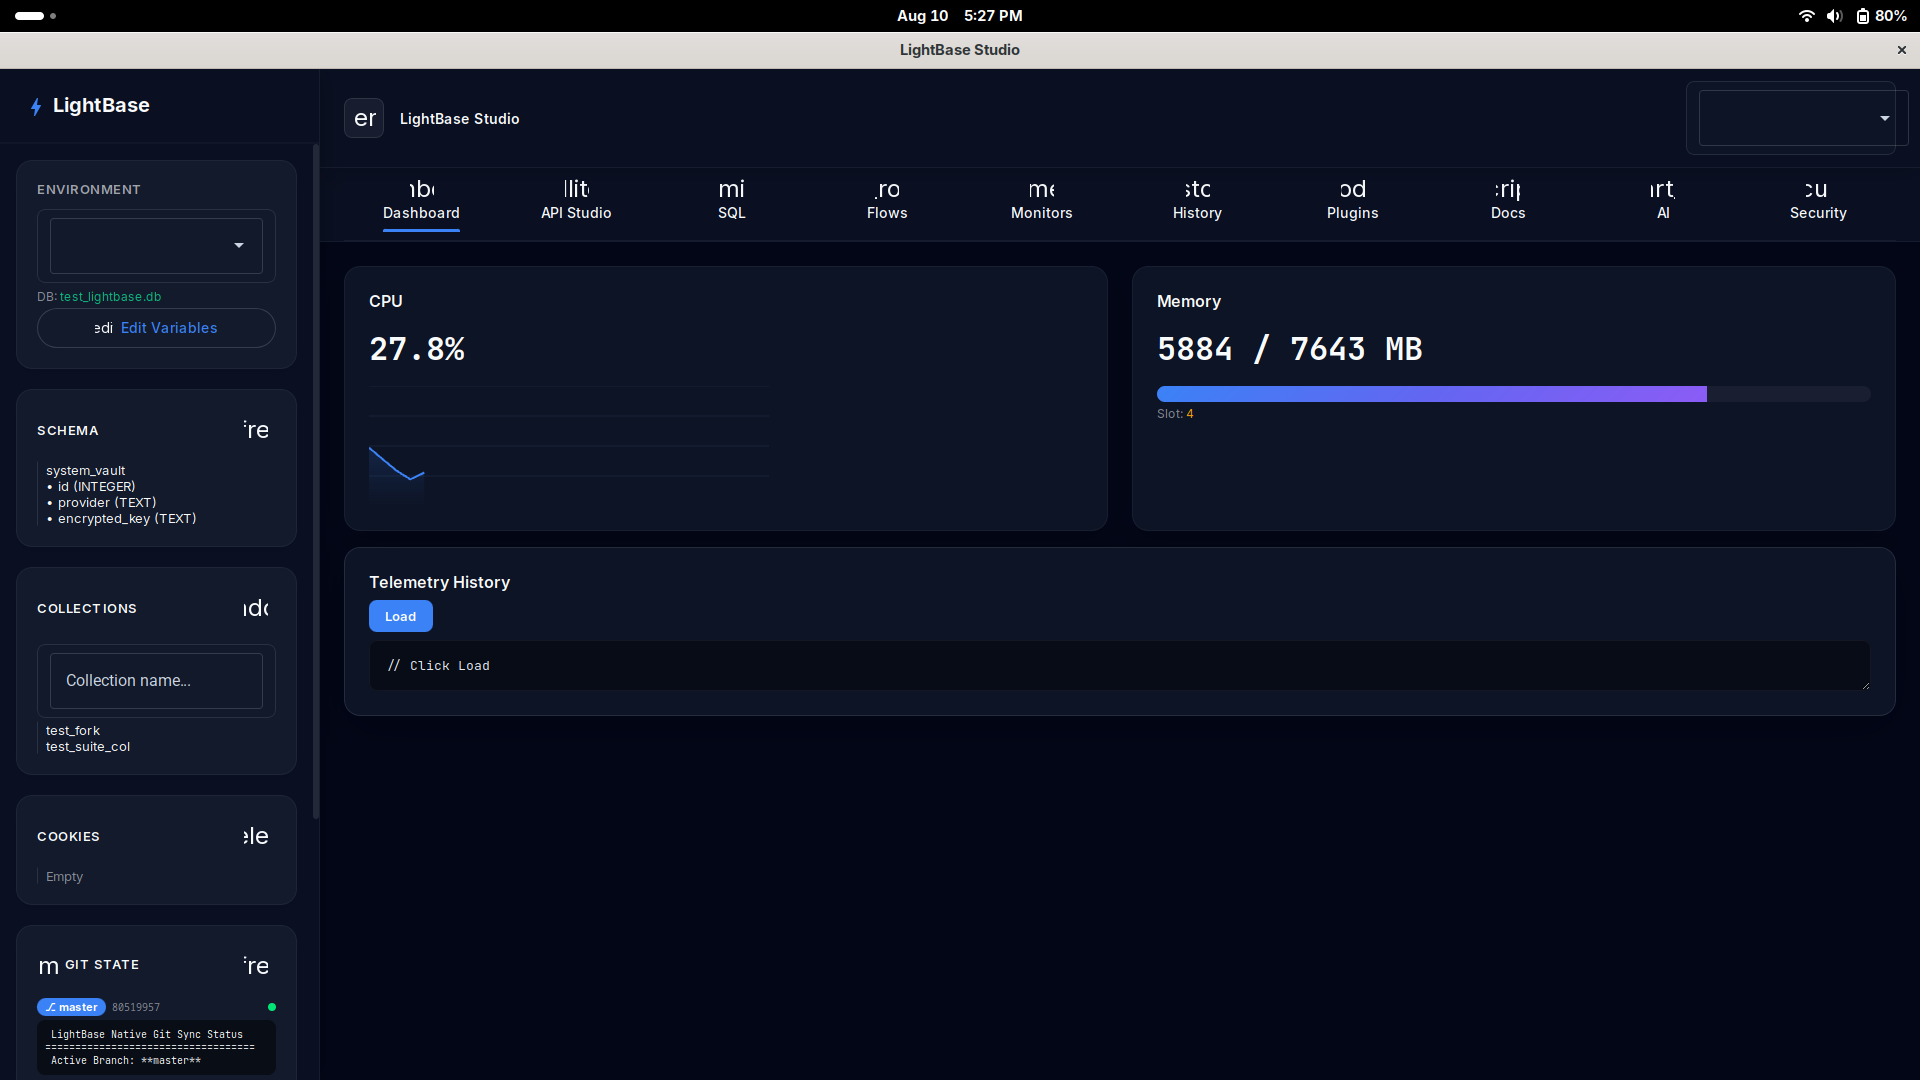1920x1080 pixels.
Task: Click the test_lightbase.db database name
Action: 110,297
